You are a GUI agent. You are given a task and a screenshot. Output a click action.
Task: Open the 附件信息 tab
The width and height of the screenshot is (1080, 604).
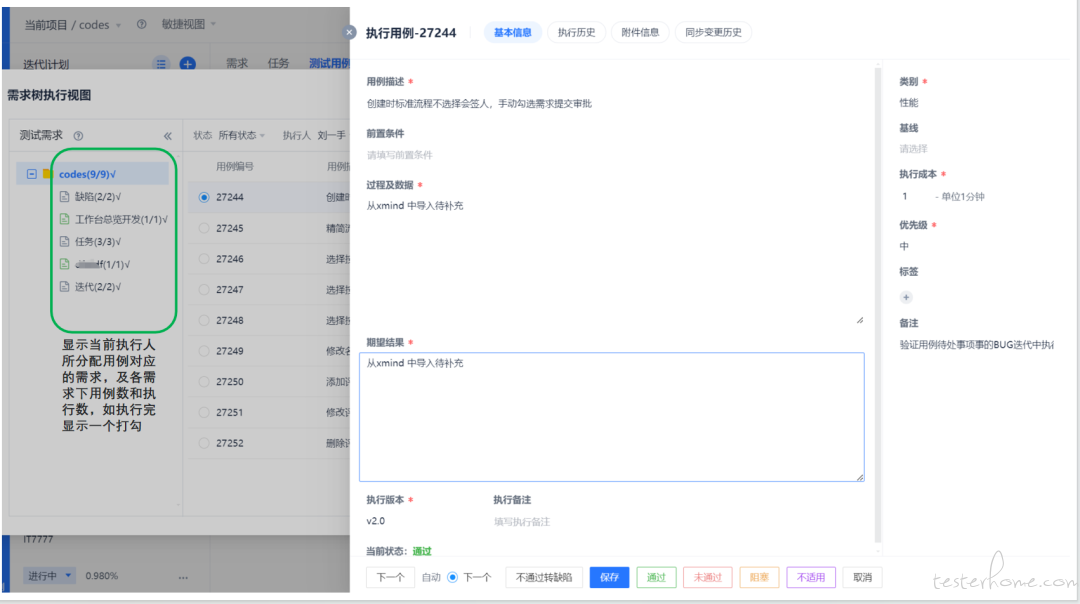pos(640,32)
